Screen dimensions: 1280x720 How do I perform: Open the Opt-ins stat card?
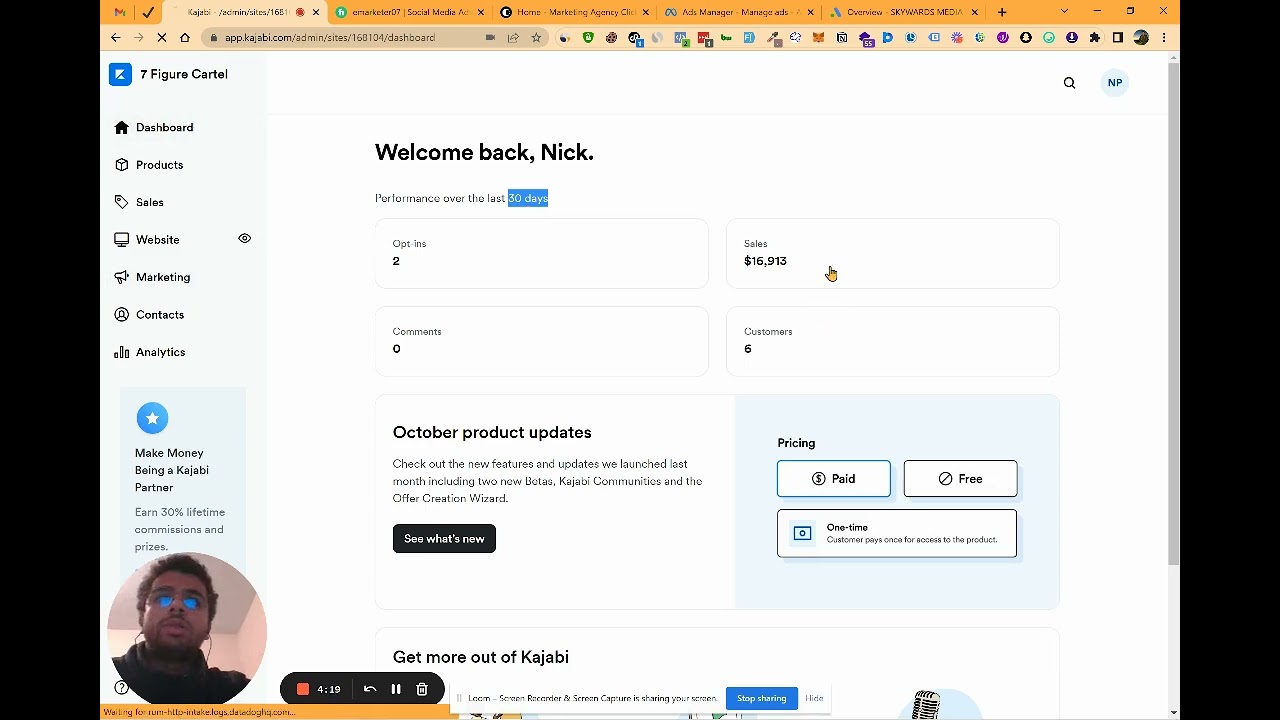pyautogui.click(x=541, y=253)
